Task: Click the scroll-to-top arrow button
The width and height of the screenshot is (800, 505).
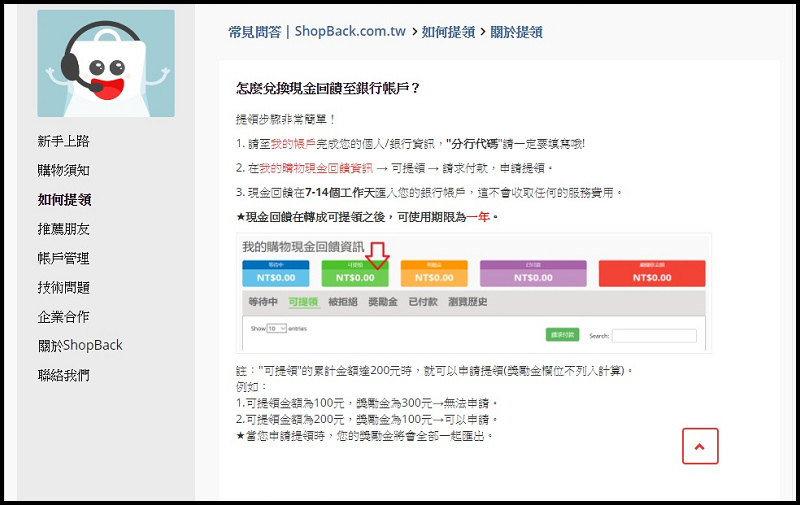Action: [x=700, y=446]
